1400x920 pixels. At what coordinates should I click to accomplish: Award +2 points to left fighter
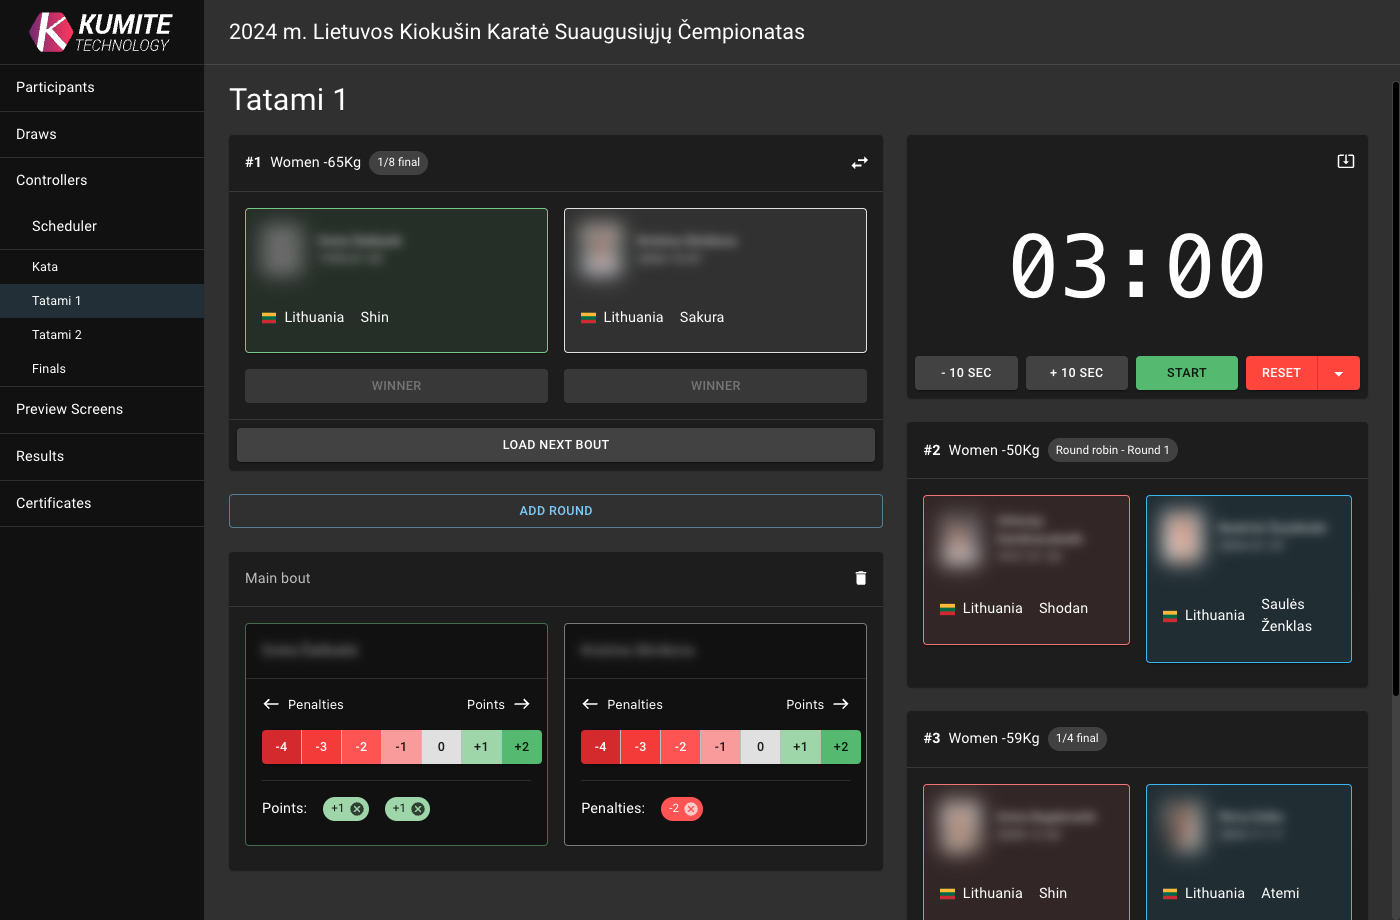pos(521,747)
